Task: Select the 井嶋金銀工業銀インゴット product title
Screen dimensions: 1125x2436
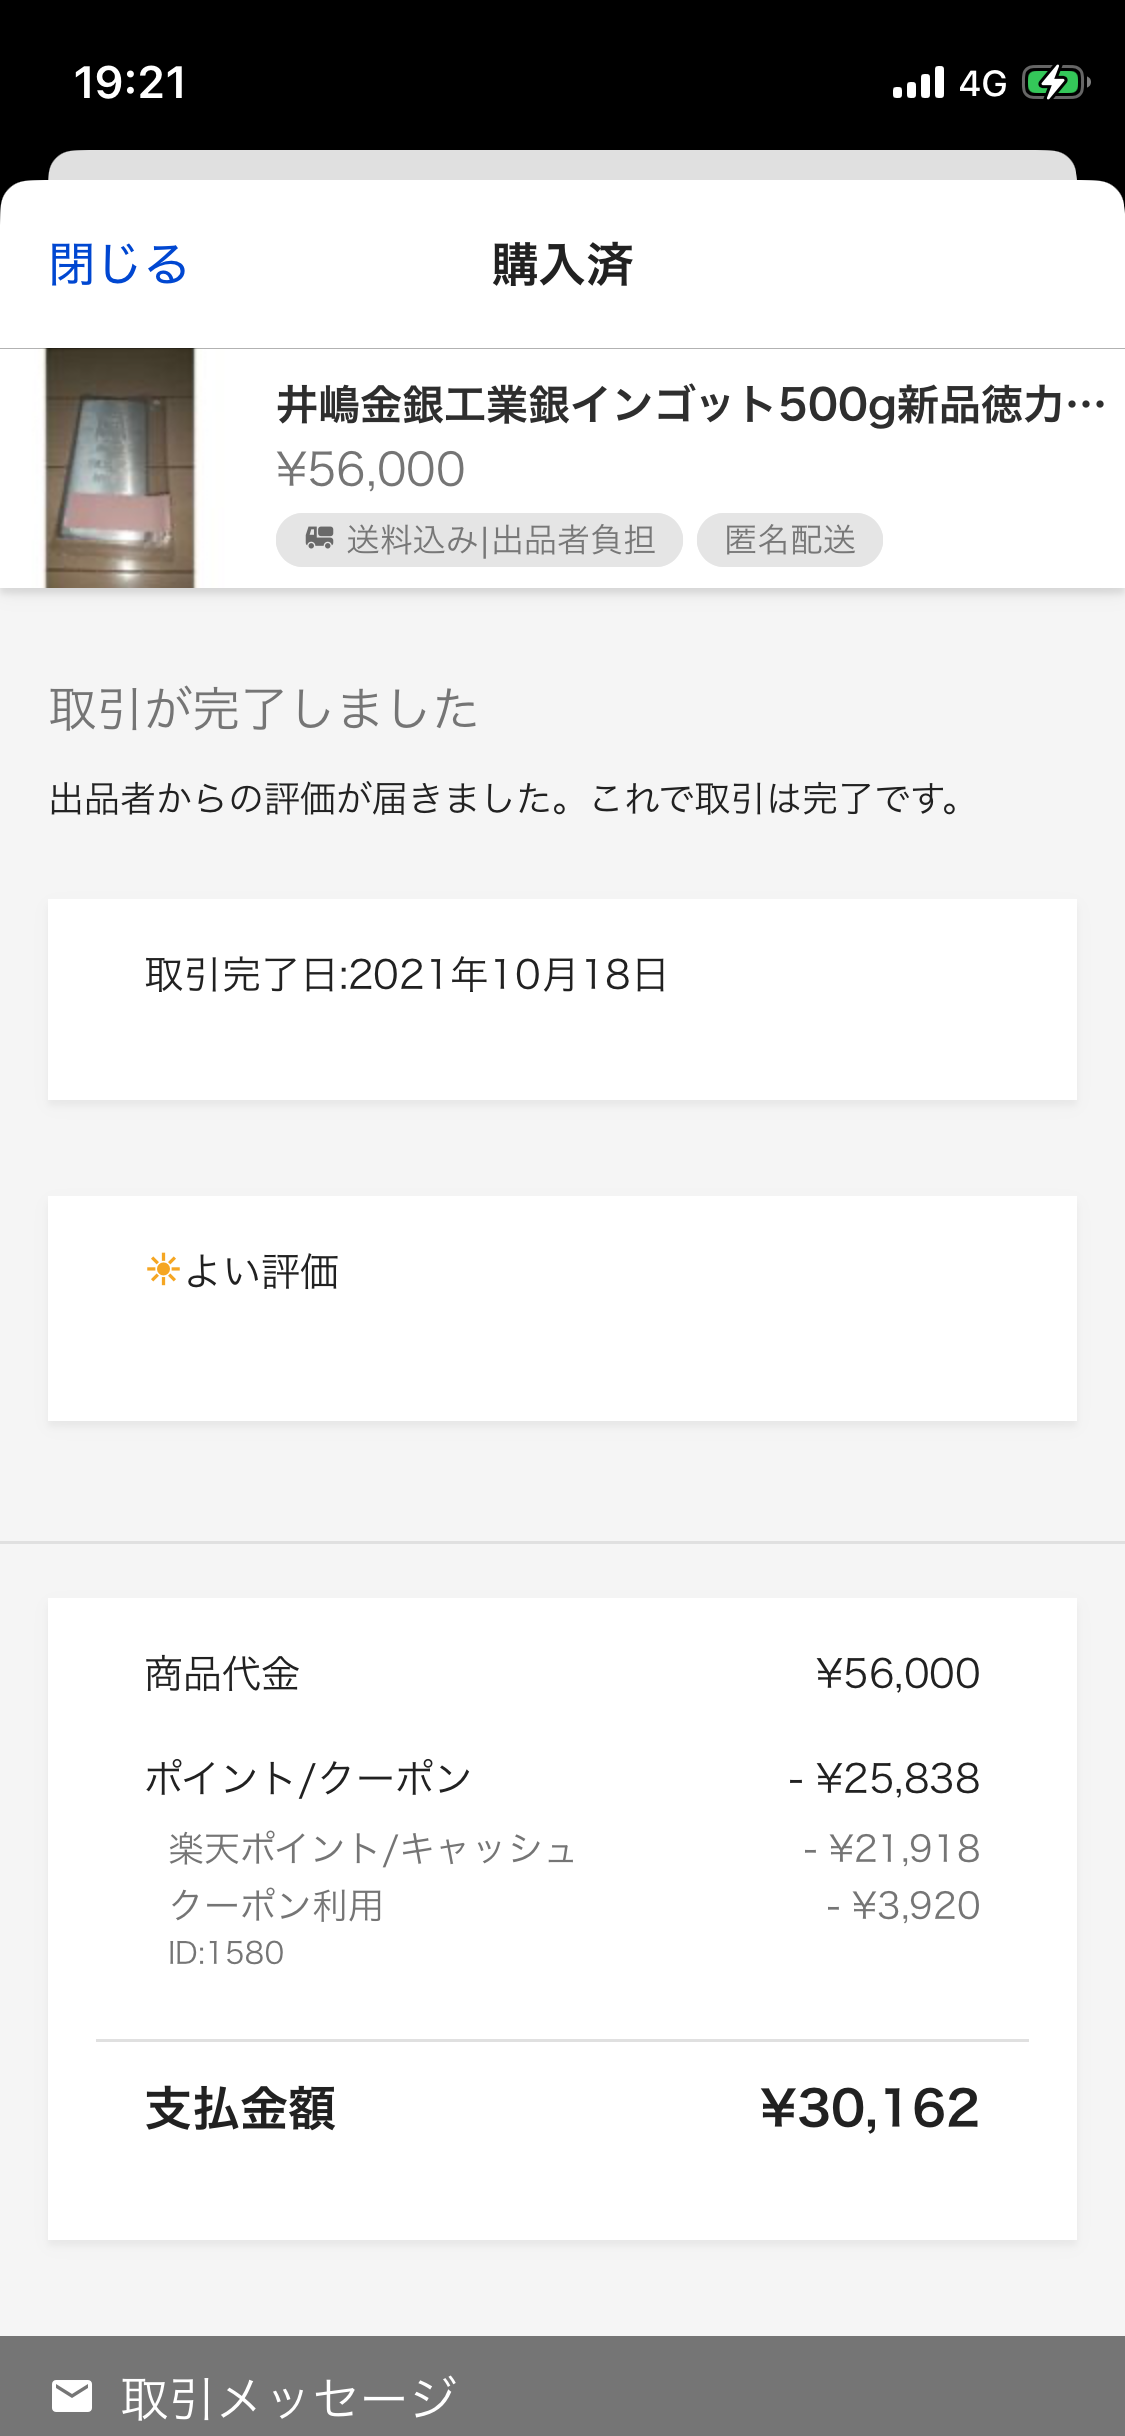Action: 690,405
